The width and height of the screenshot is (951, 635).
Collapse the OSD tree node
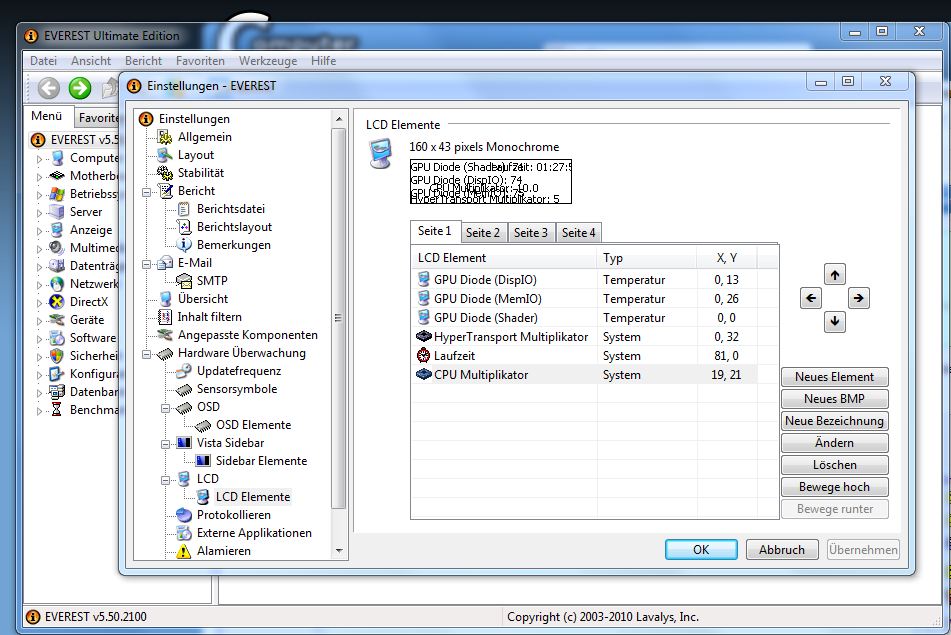(166, 408)
